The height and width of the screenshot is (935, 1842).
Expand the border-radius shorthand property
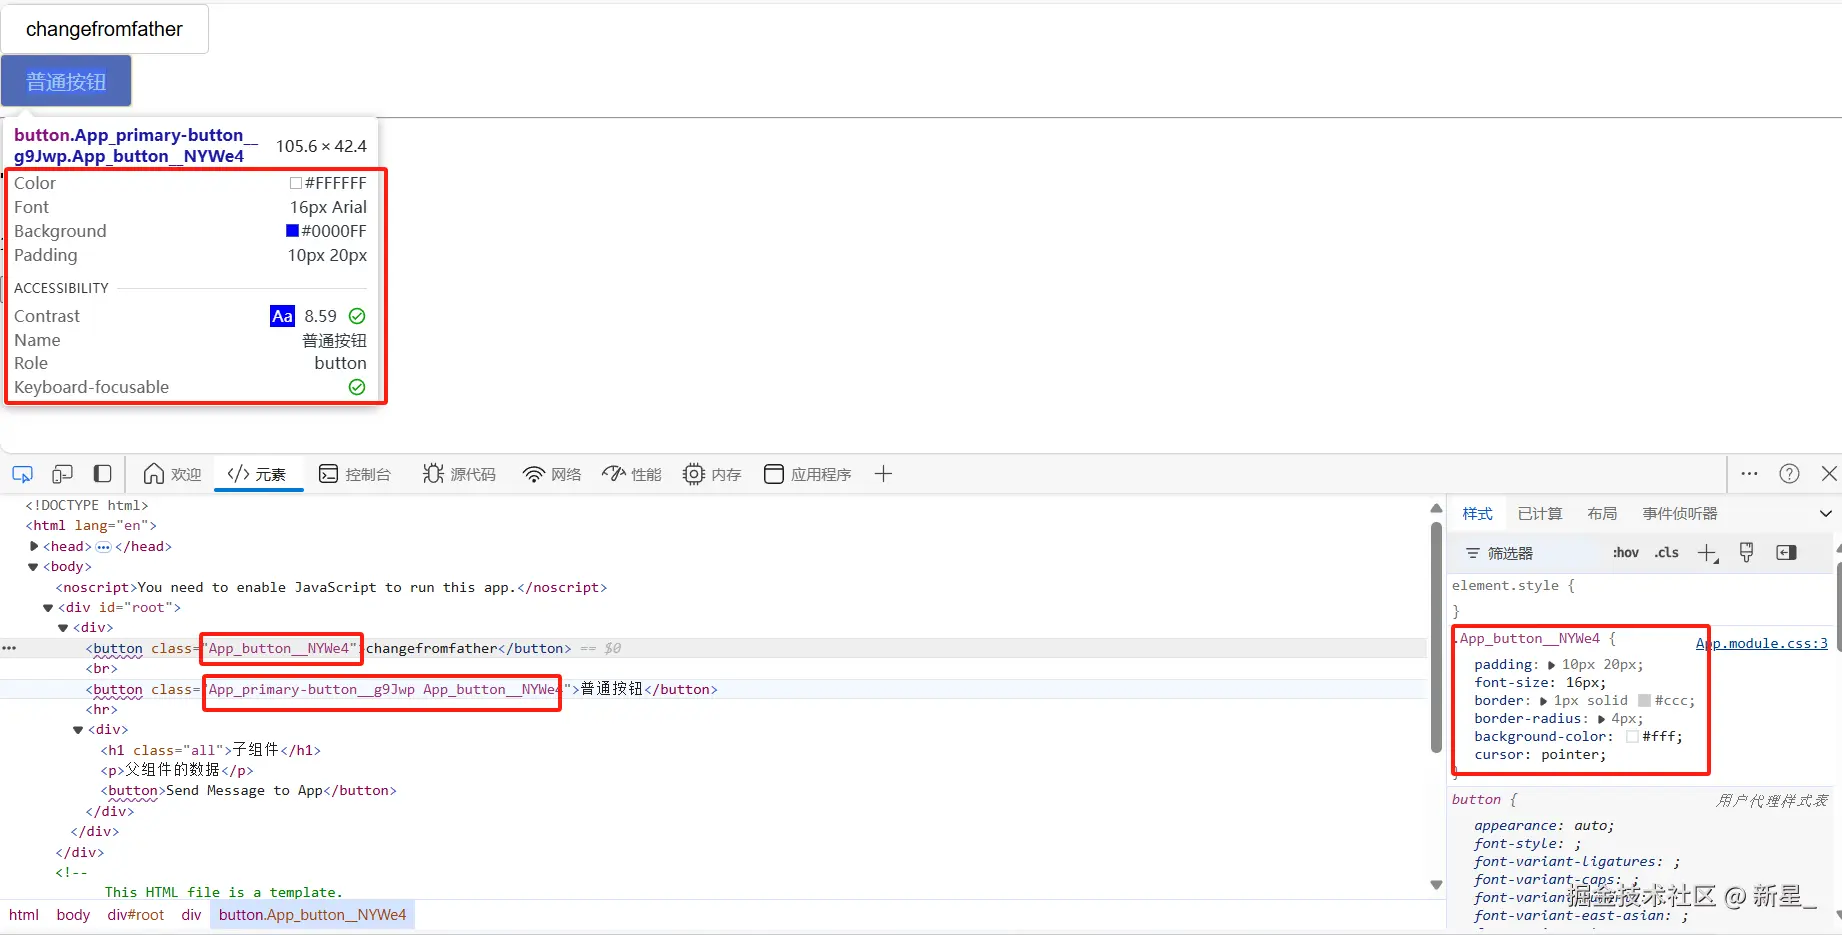pos(1602,719)
